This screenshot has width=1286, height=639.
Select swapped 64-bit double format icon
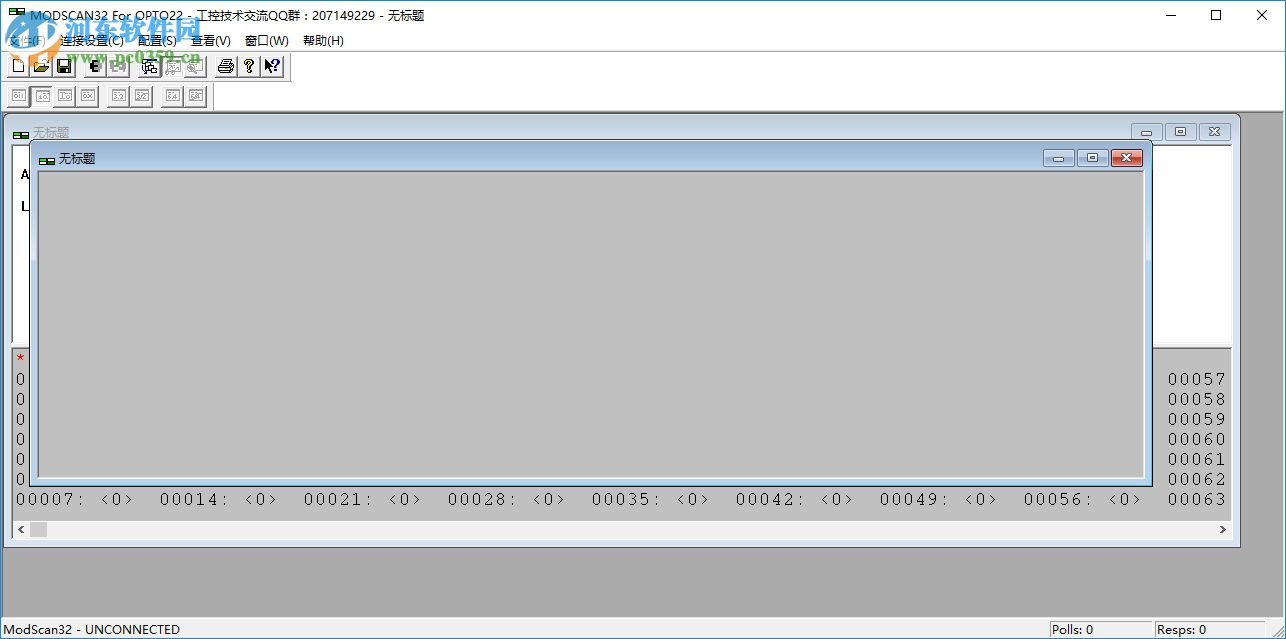pyautogui.click(x=196, y=96)
